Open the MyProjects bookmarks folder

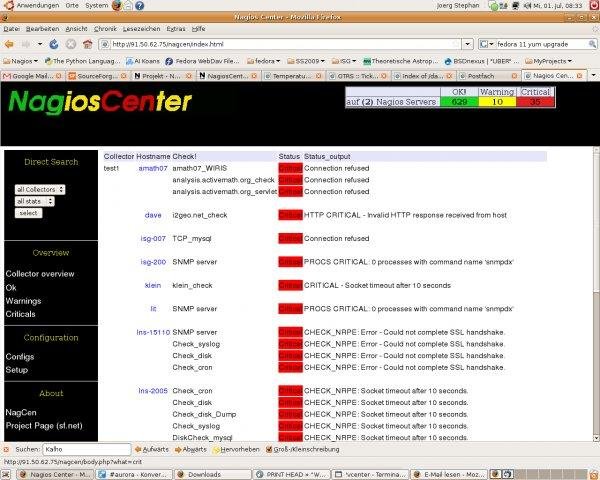pos(548,61)
